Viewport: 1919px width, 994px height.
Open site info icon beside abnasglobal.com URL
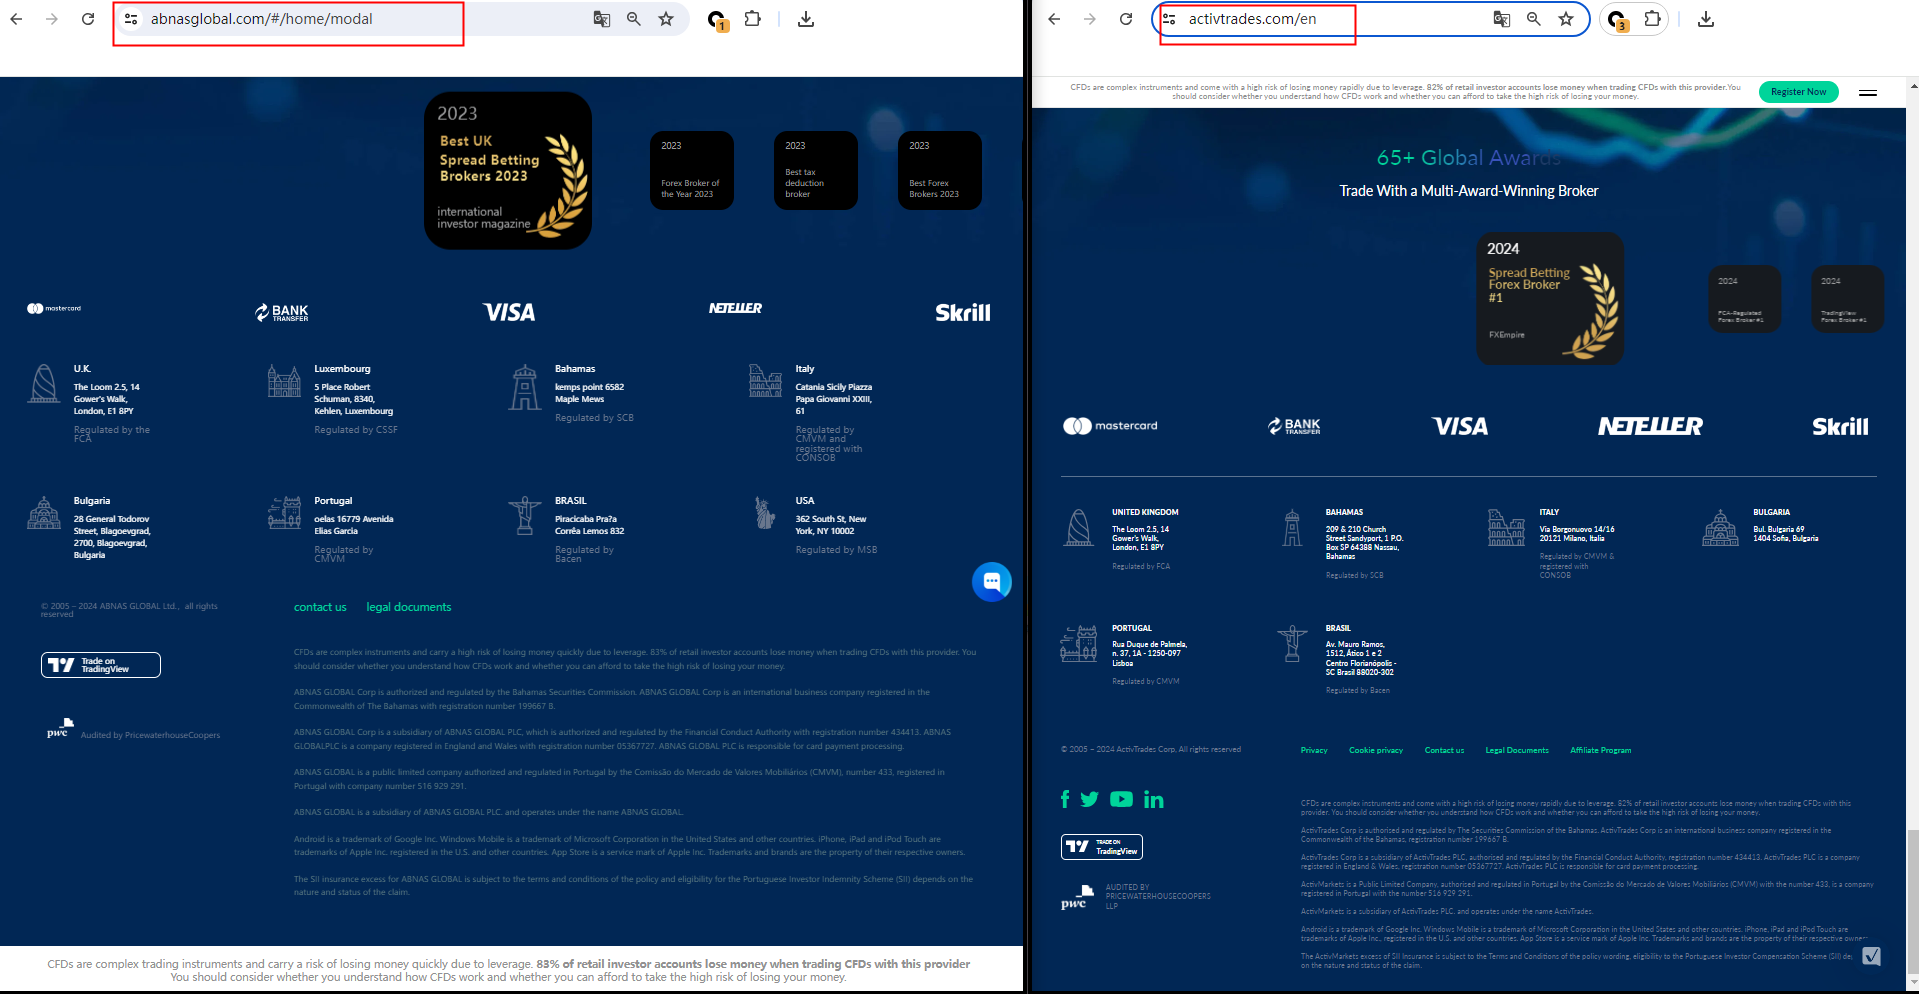pos(131,19)
